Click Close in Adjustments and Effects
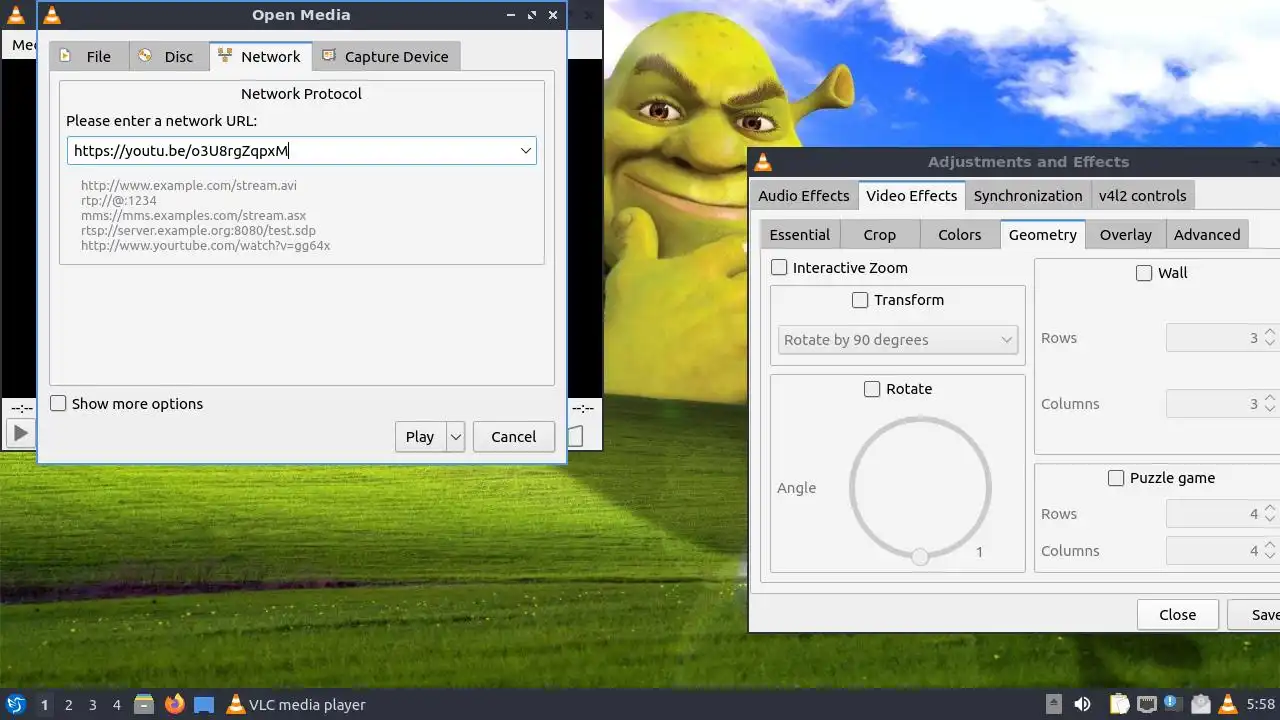The image size is (1280, 720). tap(1177, 614)
